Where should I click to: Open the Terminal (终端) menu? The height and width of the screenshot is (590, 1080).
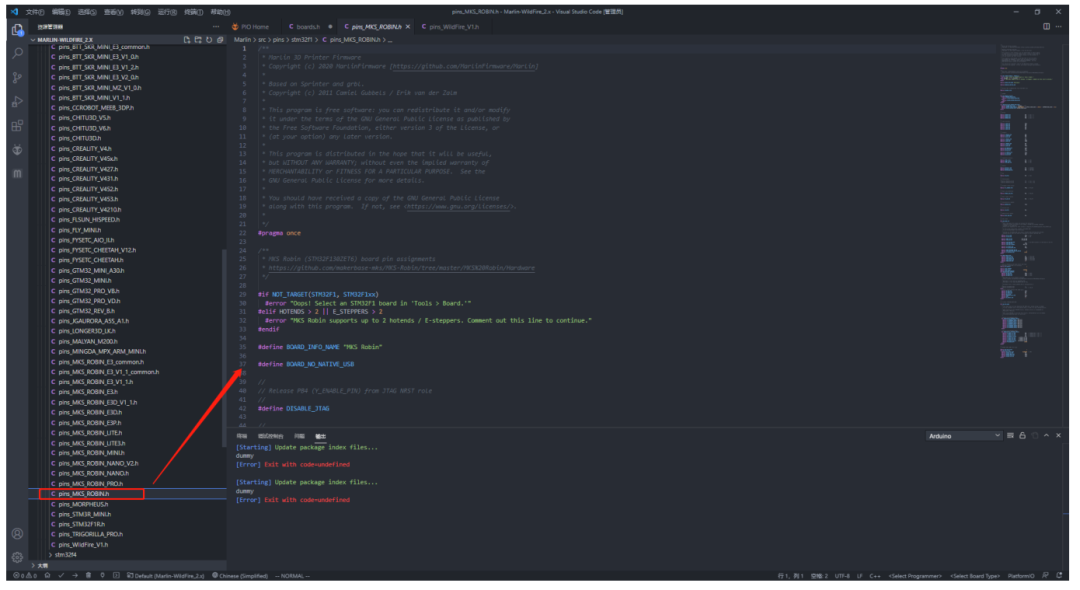tap(194, 12)
